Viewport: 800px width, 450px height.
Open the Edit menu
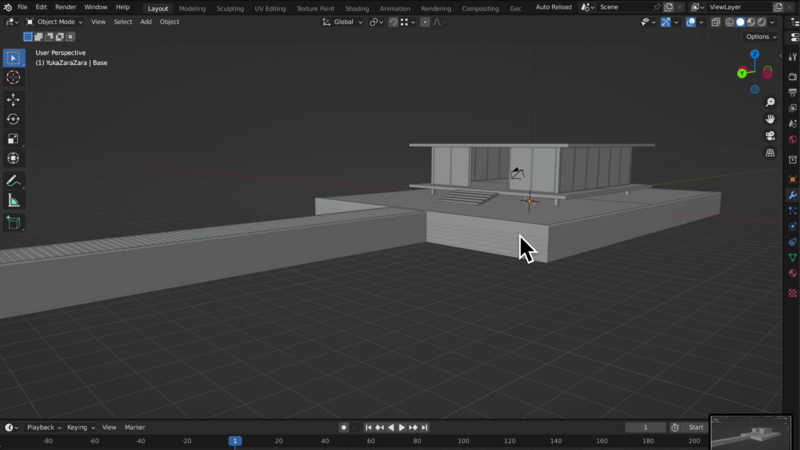point(41,7)
